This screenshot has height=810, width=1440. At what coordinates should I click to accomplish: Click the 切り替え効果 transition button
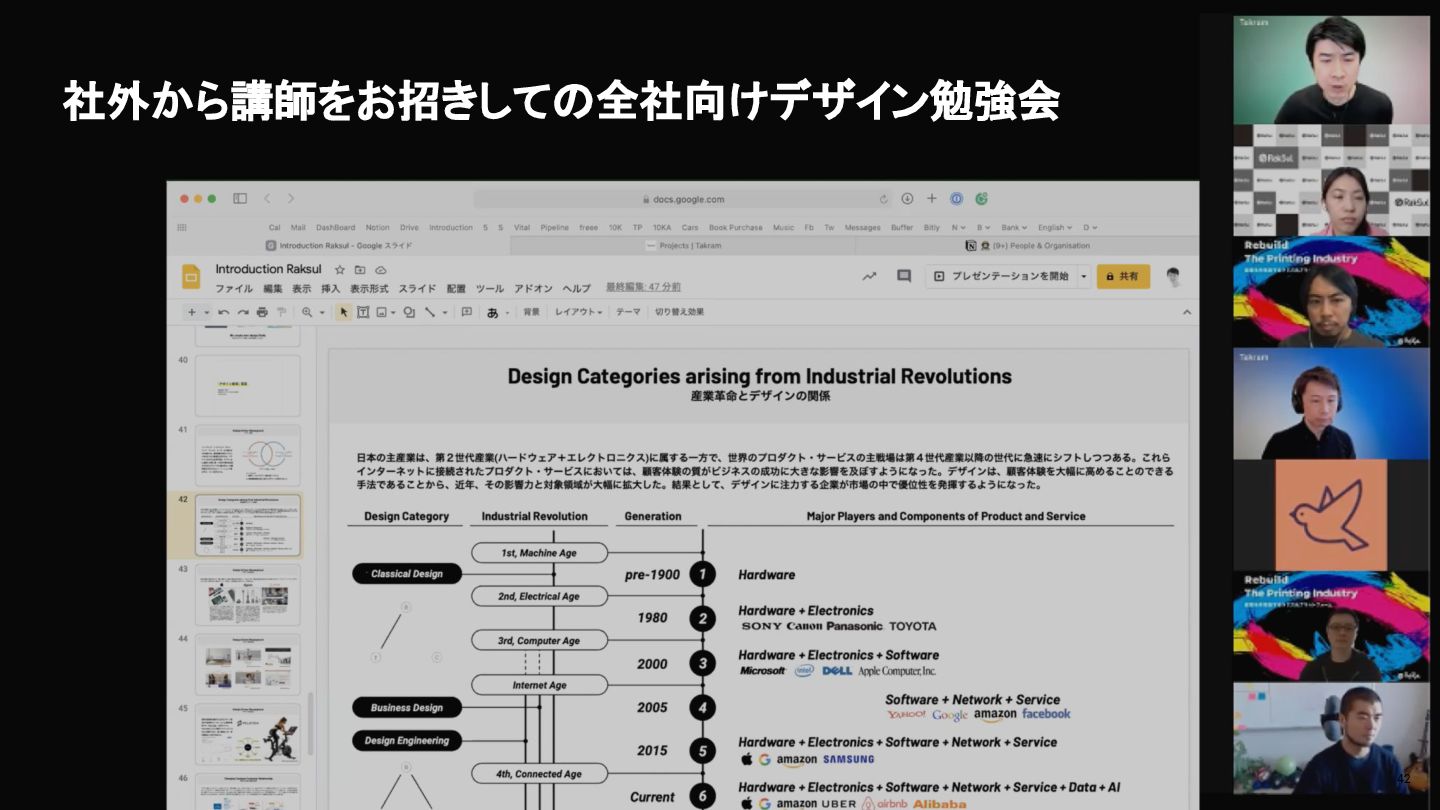(680, 312)
